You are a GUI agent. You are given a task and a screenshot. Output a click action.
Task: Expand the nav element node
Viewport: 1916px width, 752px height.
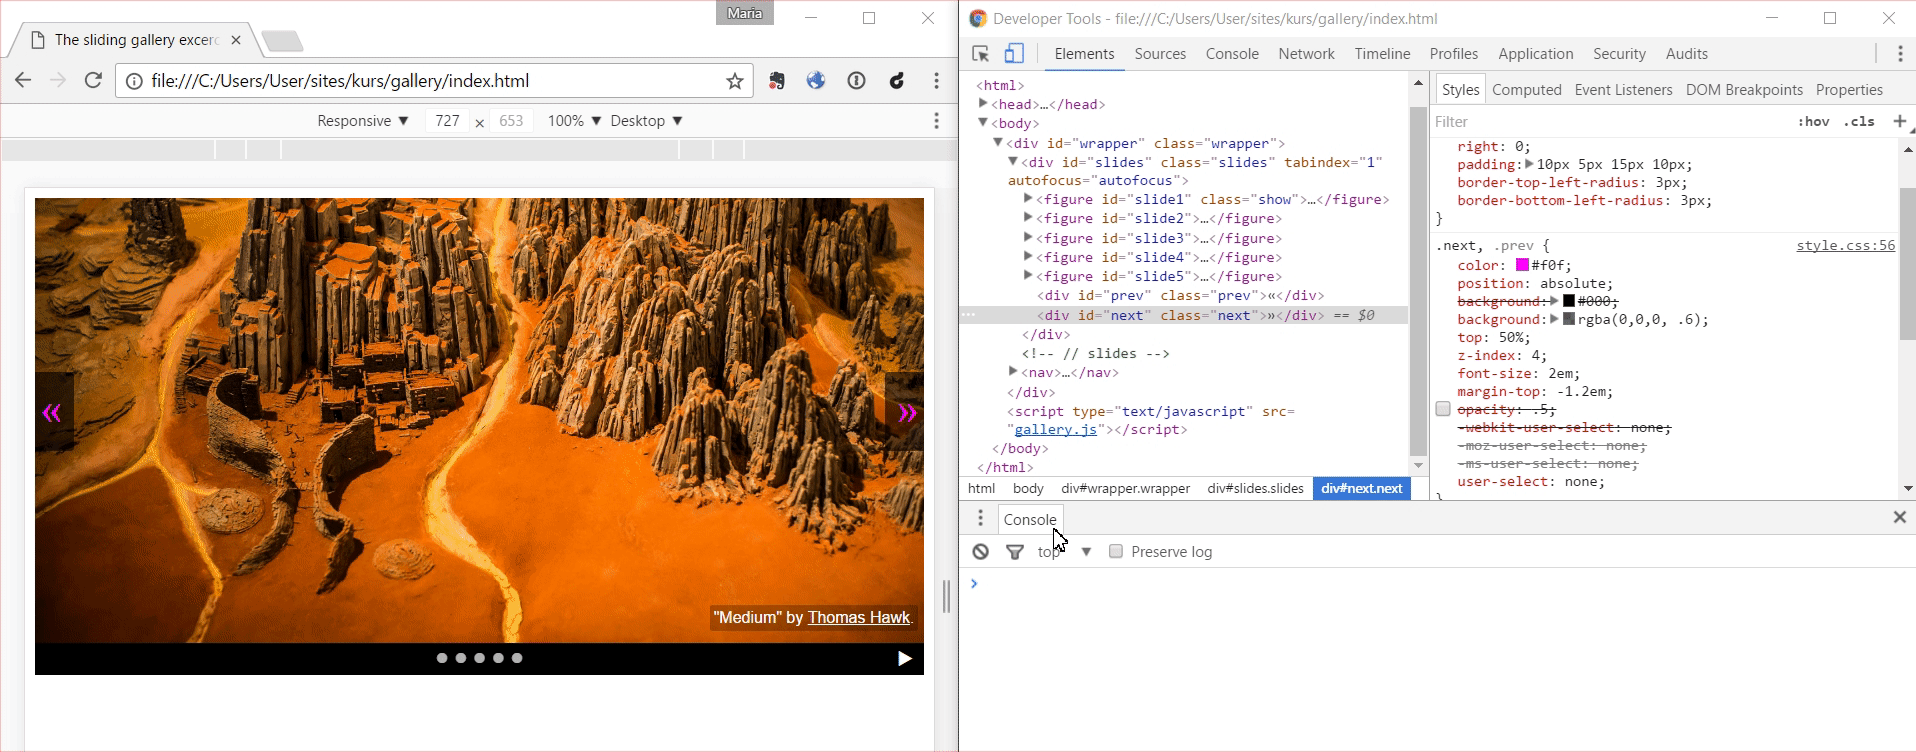tap(1013, 372)
